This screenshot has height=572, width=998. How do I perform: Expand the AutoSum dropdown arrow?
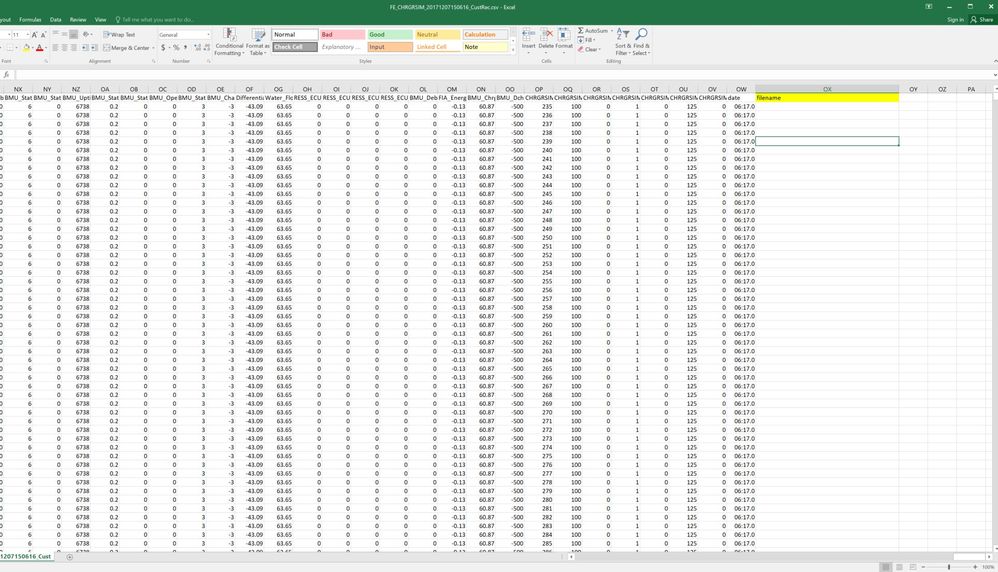[612, 31]
